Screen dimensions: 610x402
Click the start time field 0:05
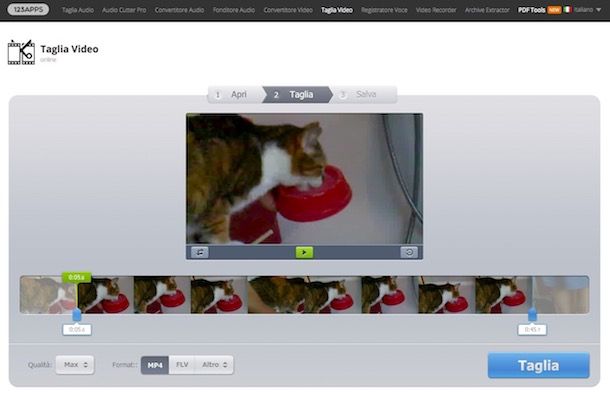[x=77, y=330]
